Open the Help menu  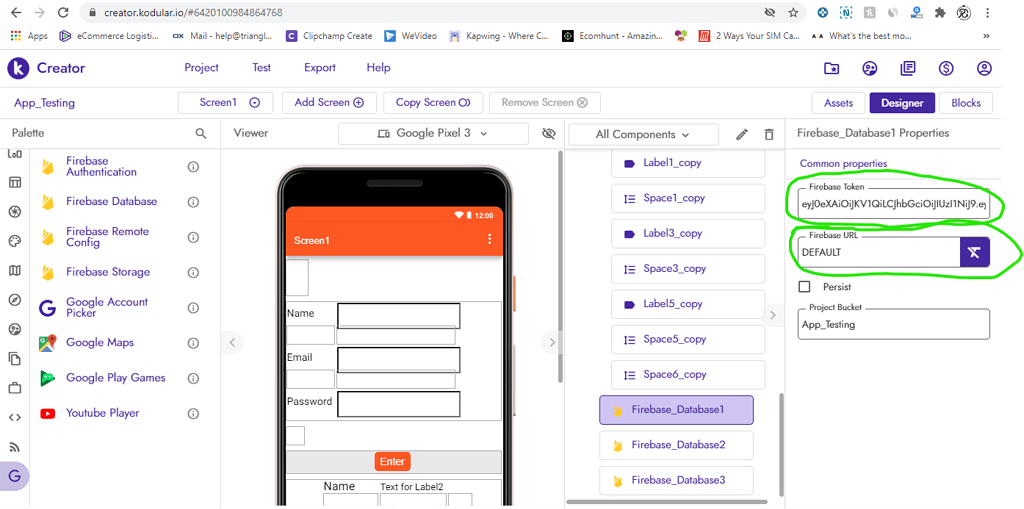(x=378, y=68)
